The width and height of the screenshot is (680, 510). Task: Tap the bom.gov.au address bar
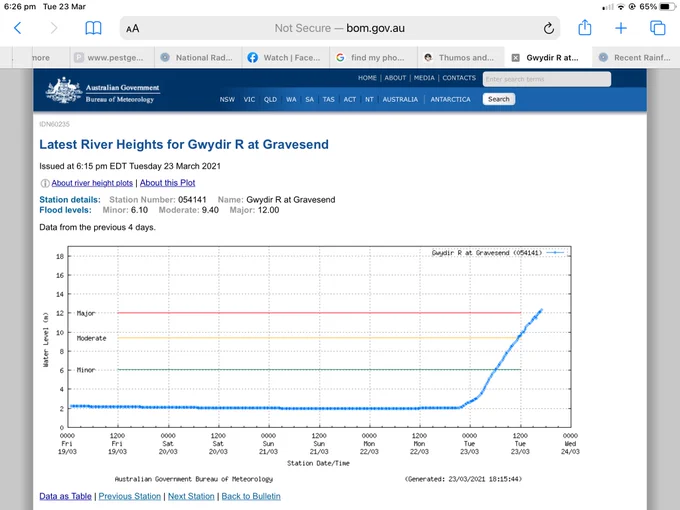pyautogui.click(x=340, y=29)
